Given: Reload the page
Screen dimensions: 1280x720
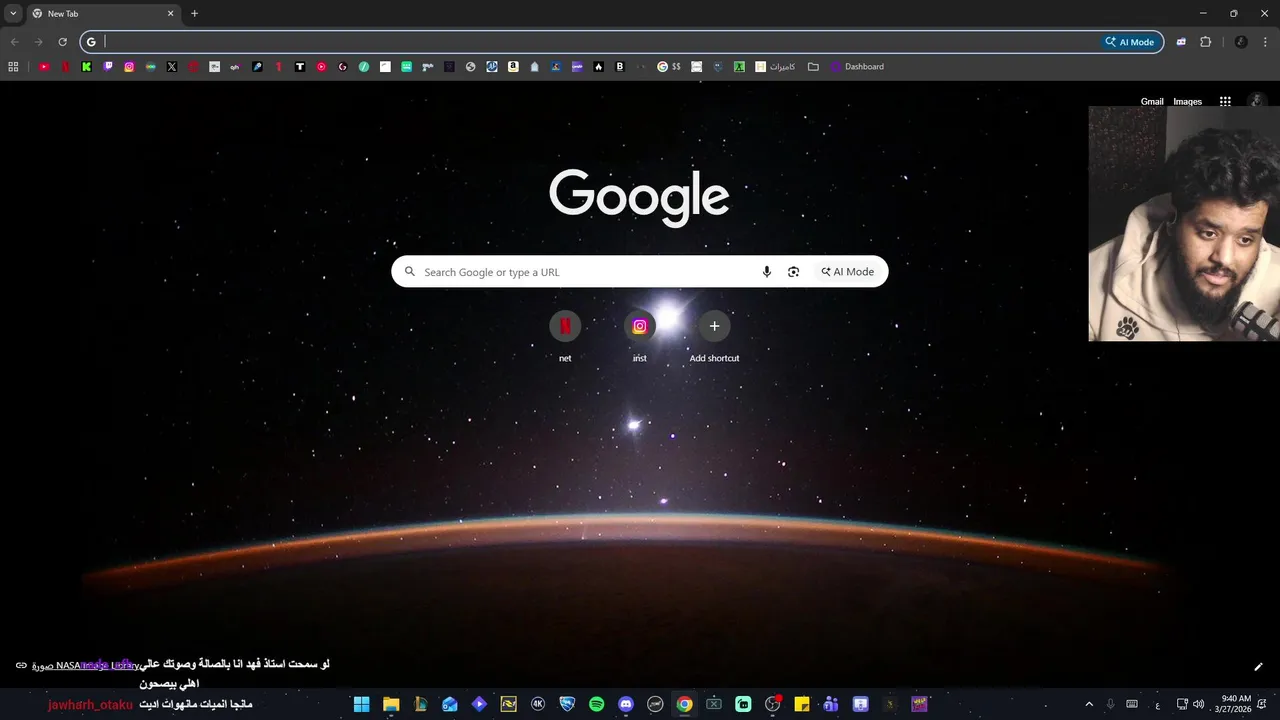Looking at the screenshot, I should (x=62, y=42).
